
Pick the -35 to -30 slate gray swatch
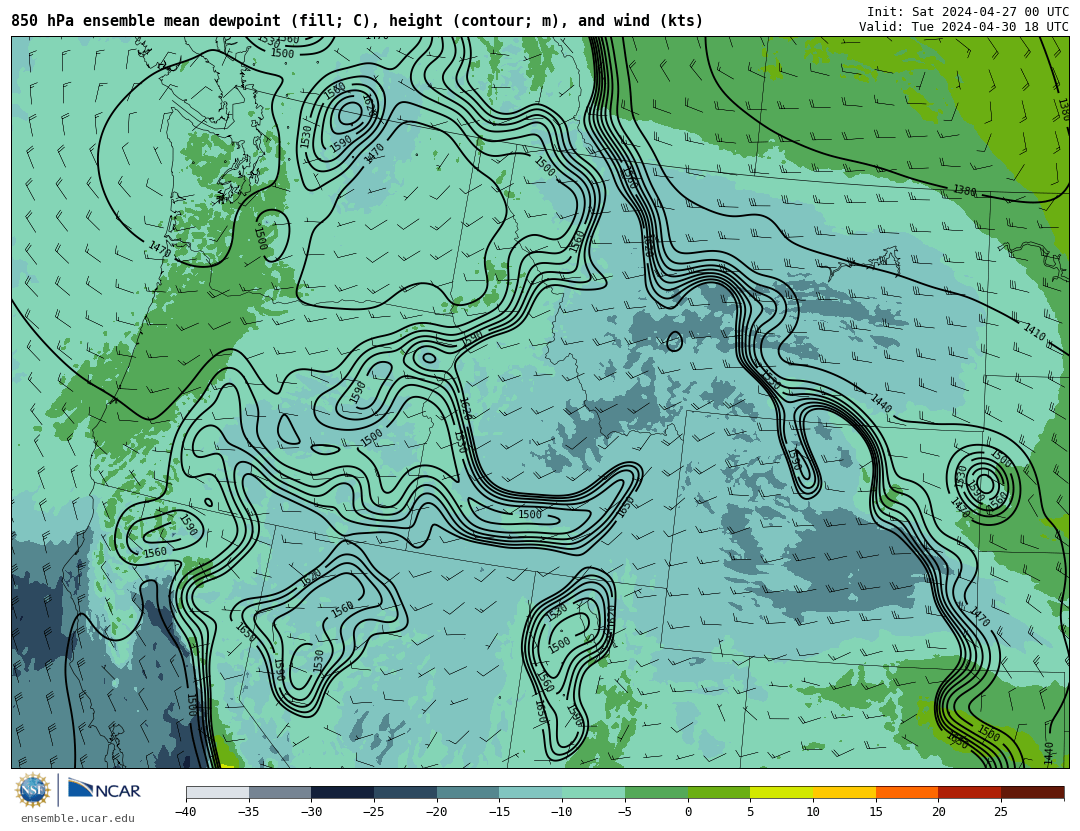click(280, 792)
